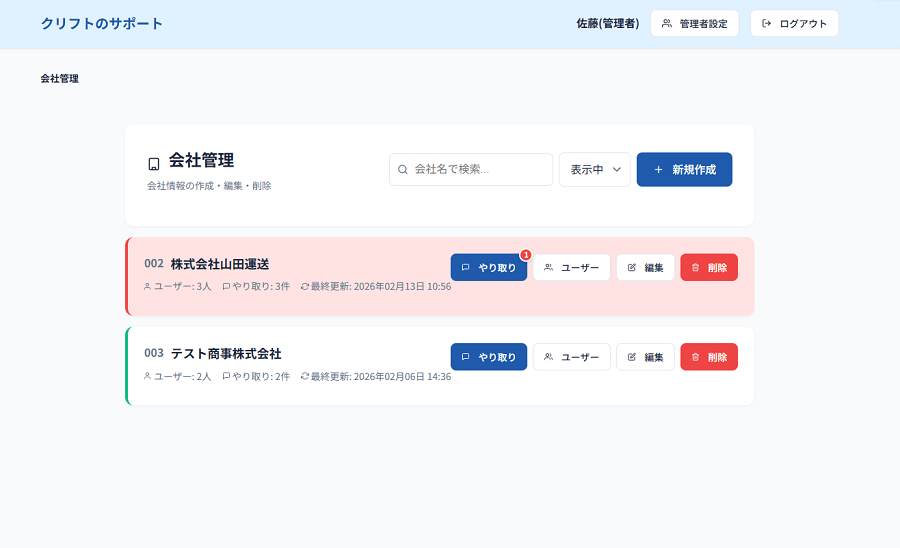This screenshot has height=548, width=900.
Task: Click refresh icon beside テスト商事 最終更新
Action: tap(304, 376)
